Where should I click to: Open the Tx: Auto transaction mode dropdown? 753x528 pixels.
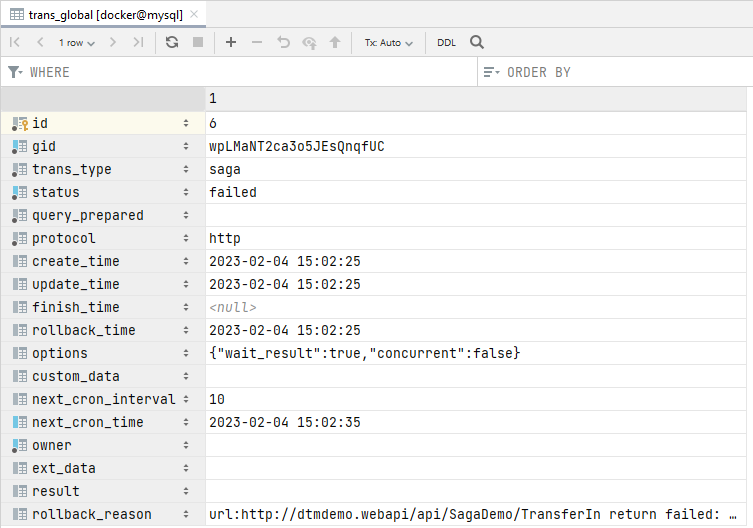[388, 42]
